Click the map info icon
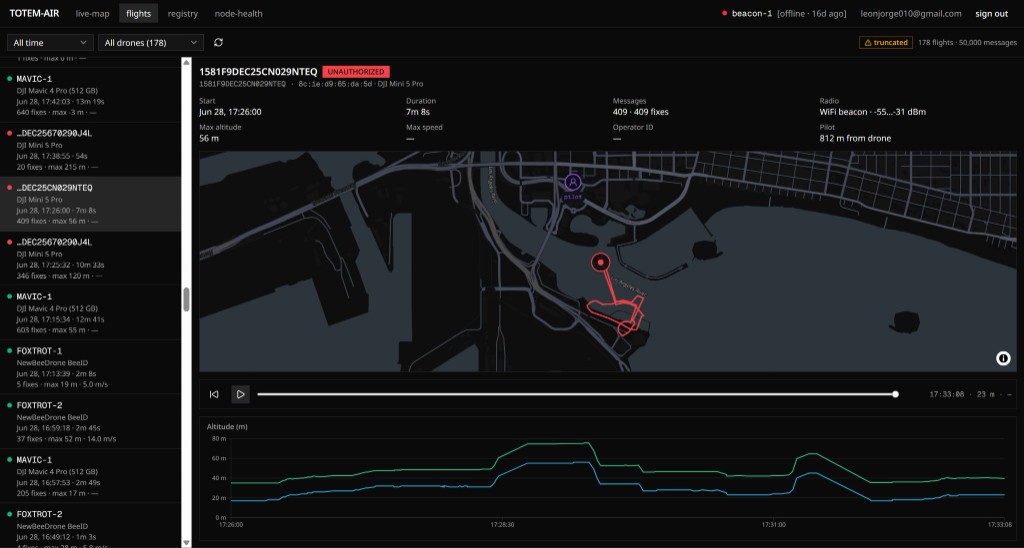 coord(1003,358)
